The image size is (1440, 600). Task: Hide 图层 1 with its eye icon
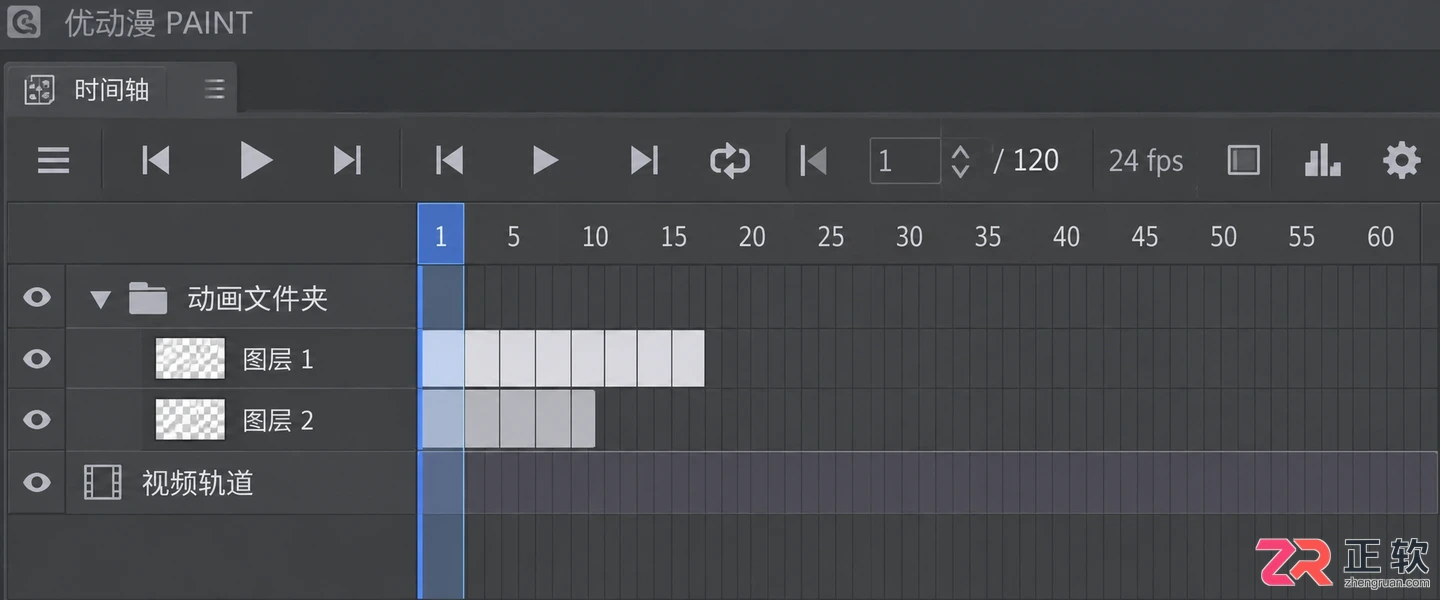pyautogui.click(x=37, y=359)
